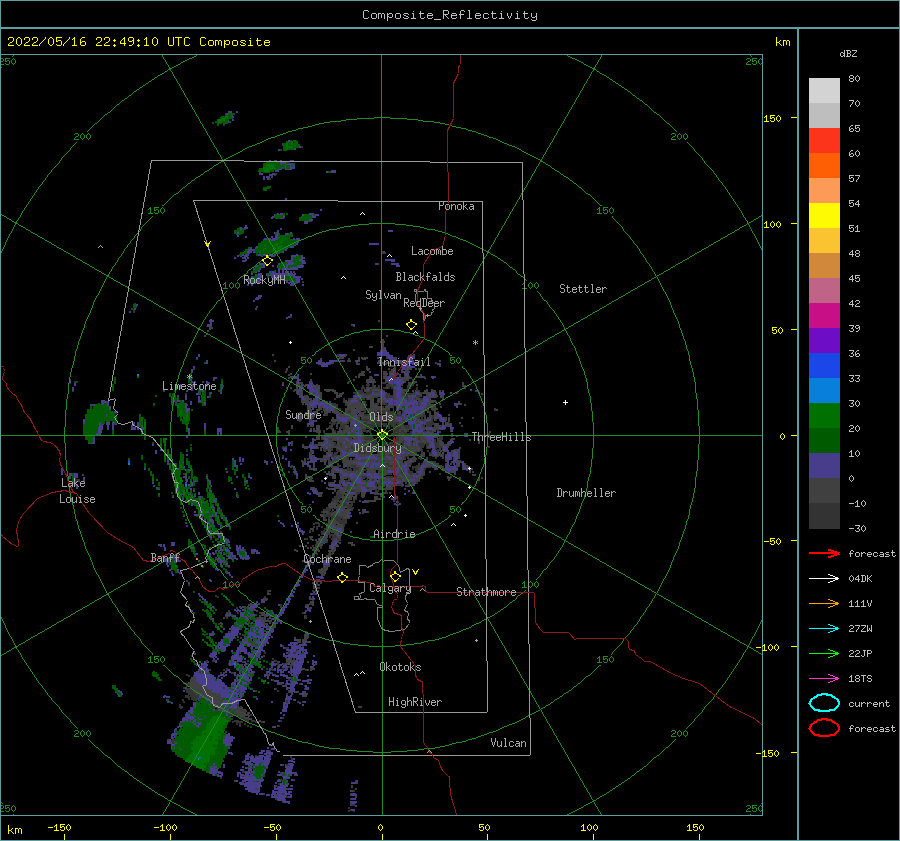Click the -30 value on dBZ scale

[857, 529]
